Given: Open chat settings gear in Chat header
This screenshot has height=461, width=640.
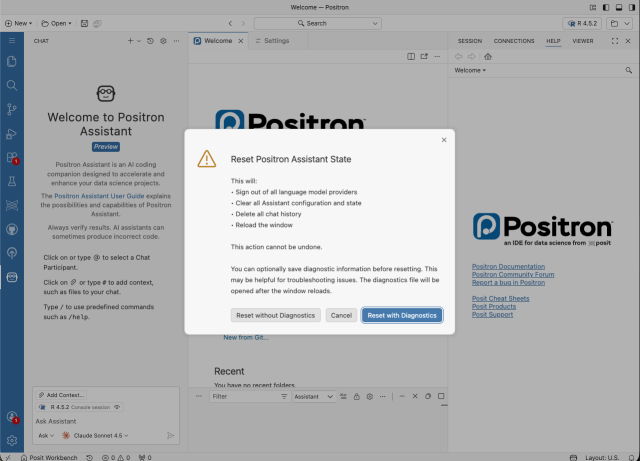Looking at the screenshot, I should [x=163, y=41].
